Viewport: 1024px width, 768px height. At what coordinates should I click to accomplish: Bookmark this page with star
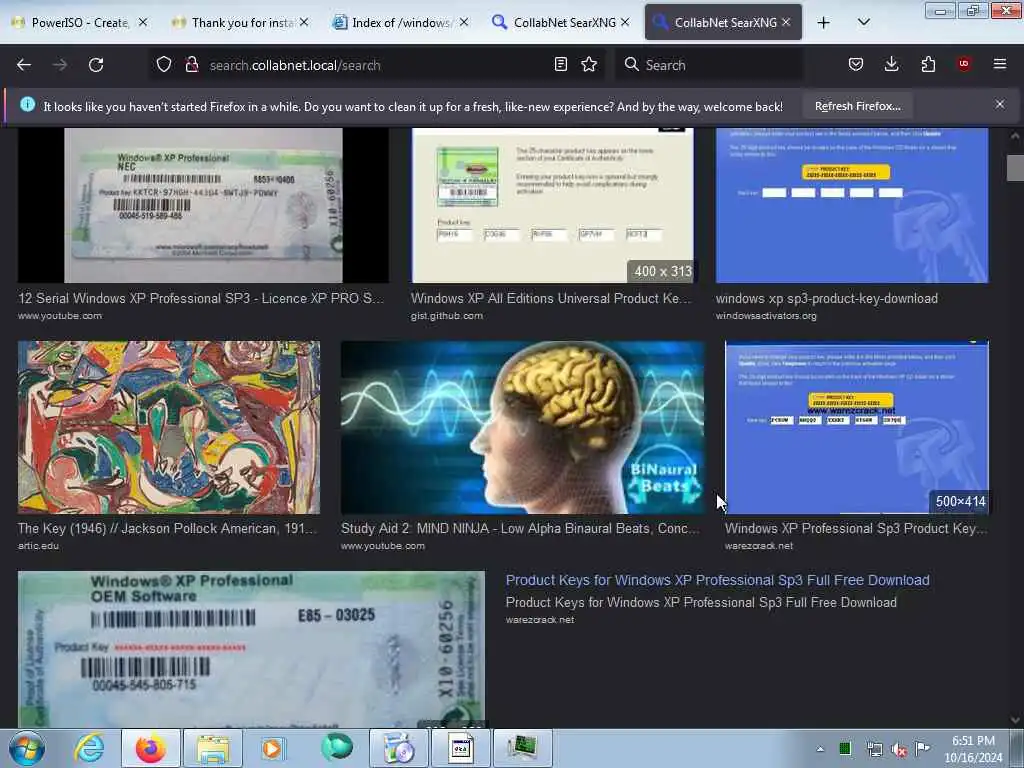[589, 64]
